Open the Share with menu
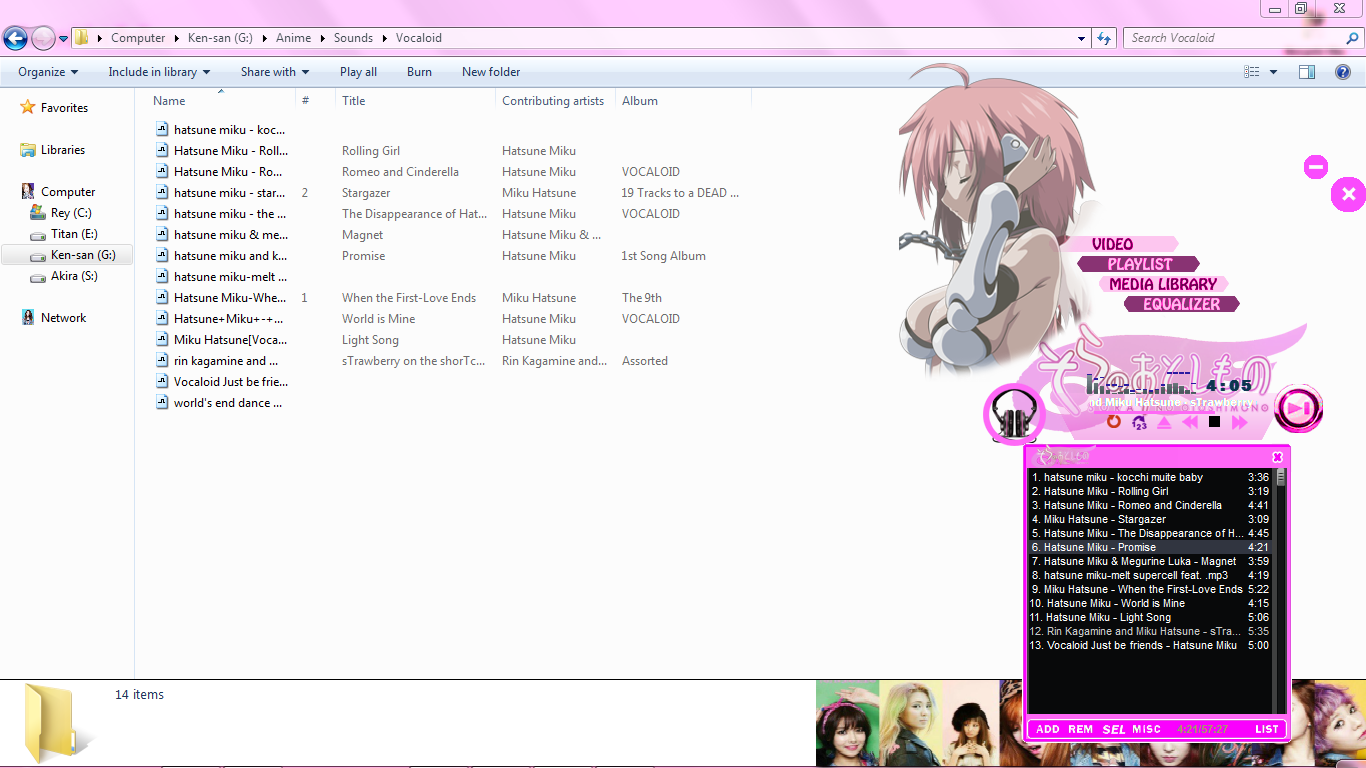 [x=275, y=72]
